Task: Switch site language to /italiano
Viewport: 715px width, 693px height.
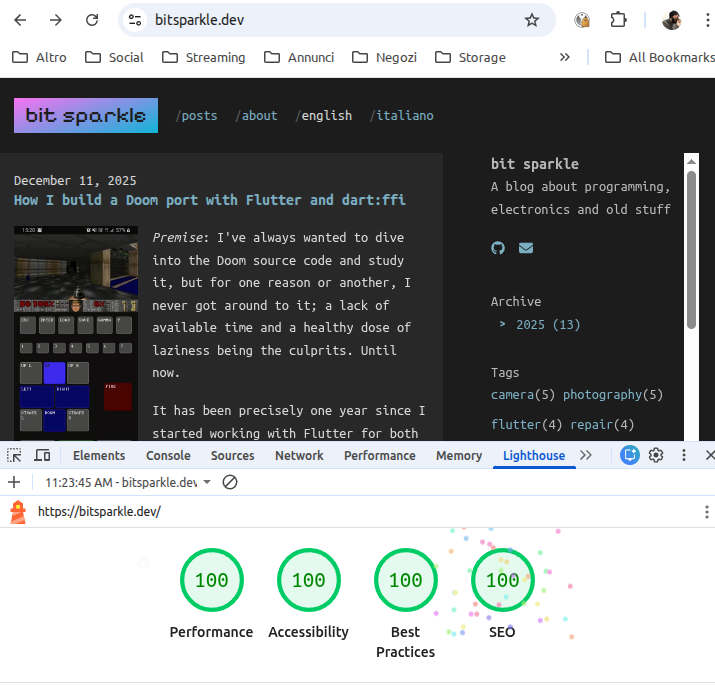Action: pos(402,116)
